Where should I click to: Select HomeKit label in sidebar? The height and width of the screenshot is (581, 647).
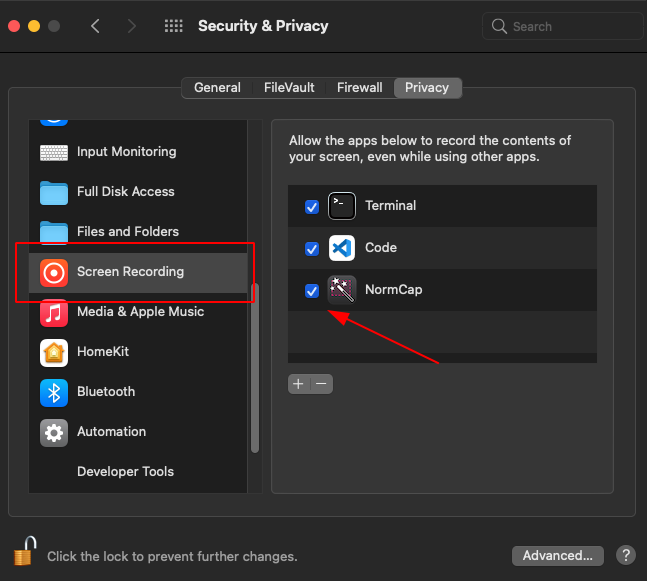click(x=103, y=352)
